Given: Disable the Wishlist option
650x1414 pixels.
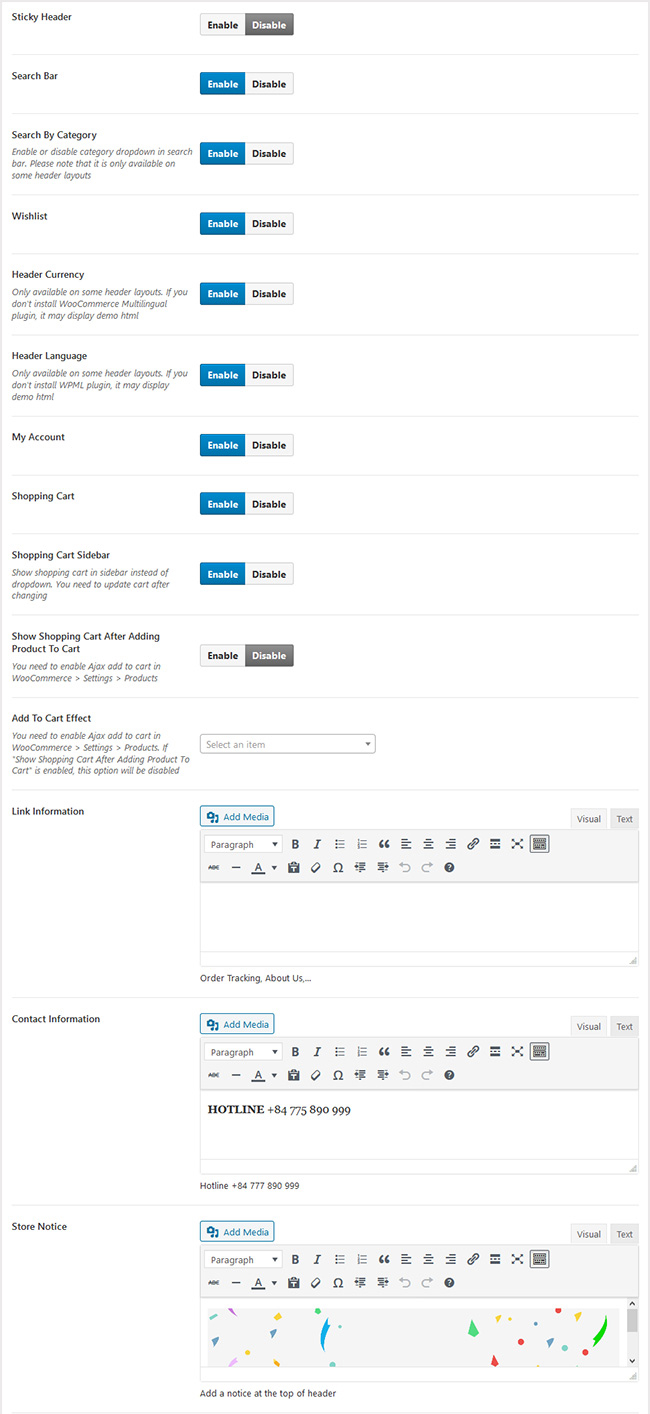Looking at the screenshot, I should point(269,224).
